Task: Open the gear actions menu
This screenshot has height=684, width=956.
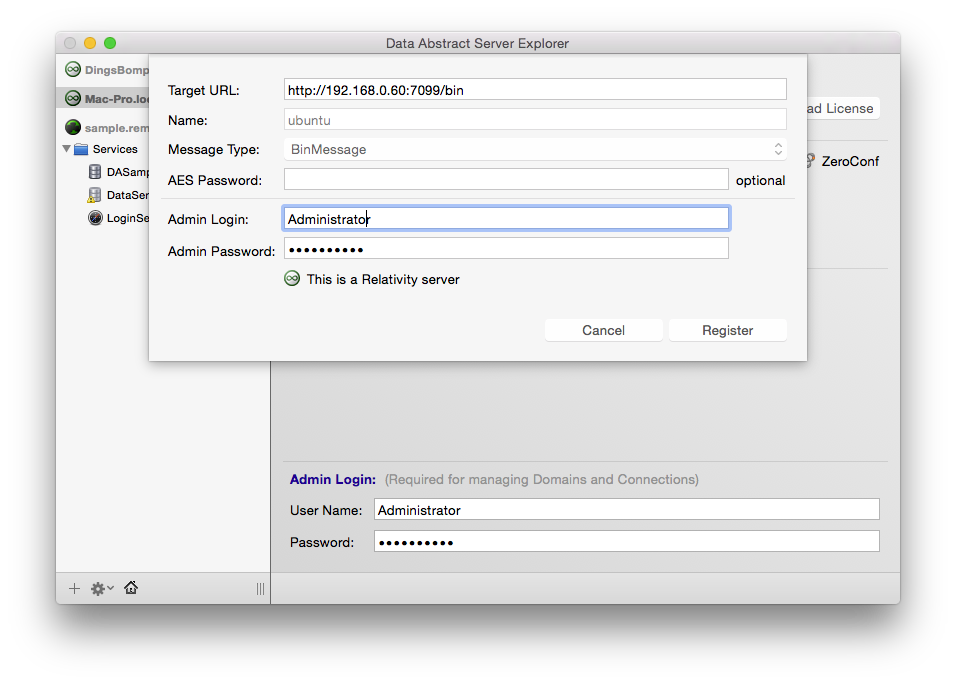Action: 102,588
